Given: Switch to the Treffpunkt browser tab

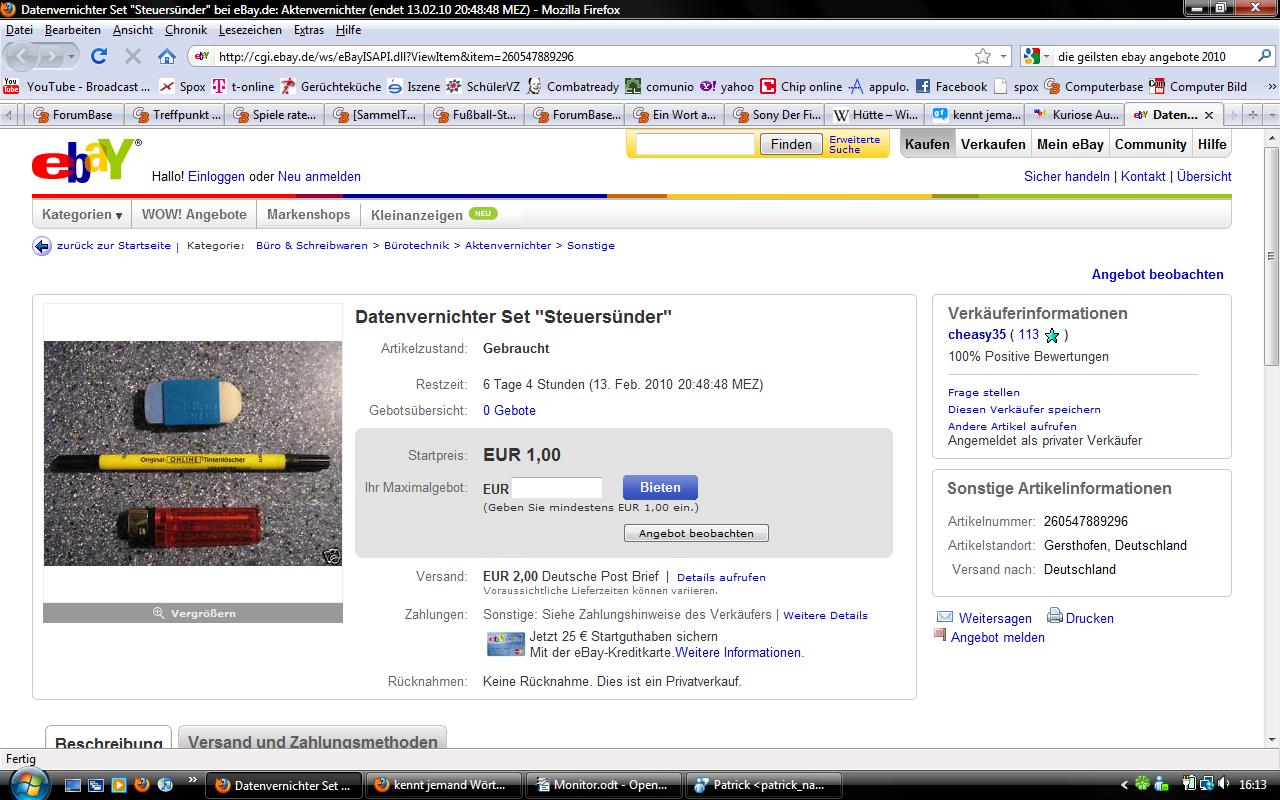Looking at the screenshot, I should (175, 115).
